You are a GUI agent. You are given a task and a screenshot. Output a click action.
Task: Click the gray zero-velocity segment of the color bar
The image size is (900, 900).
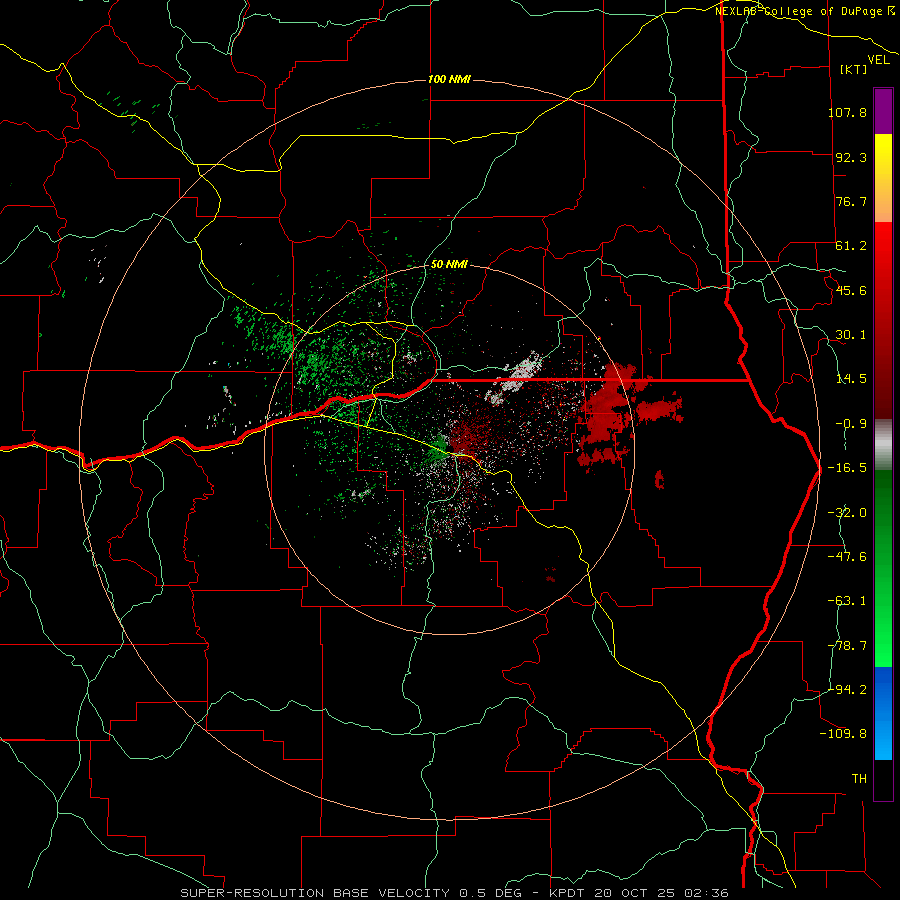click(883, 445)
